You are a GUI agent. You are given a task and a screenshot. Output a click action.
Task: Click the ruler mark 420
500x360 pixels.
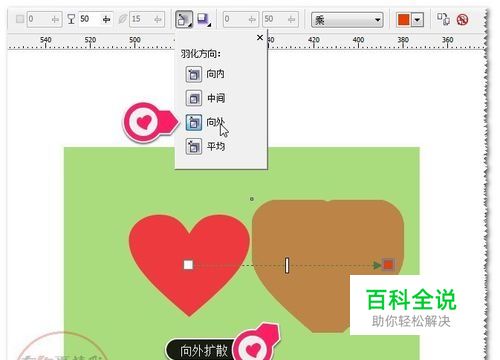(314, 40)
